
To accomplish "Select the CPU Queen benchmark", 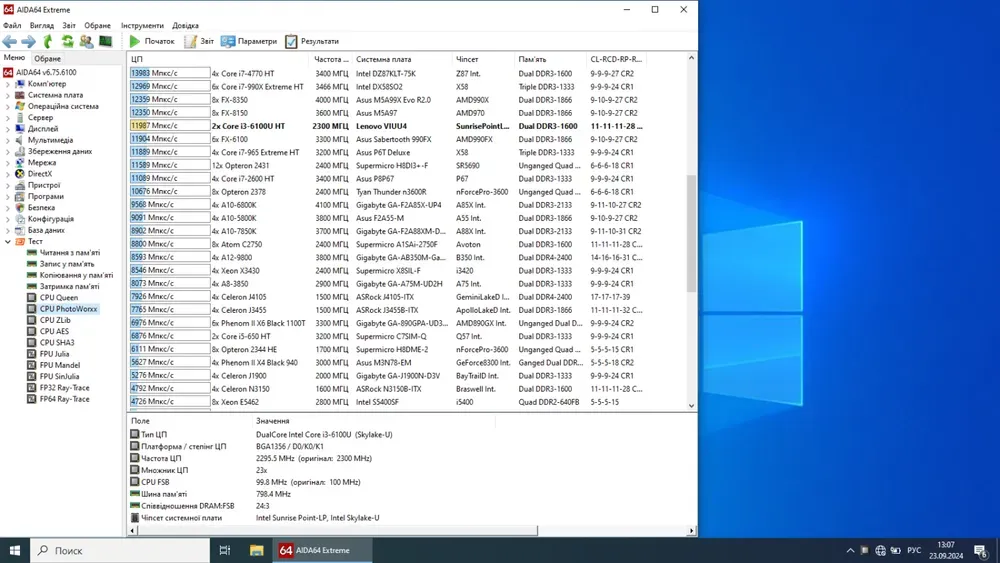I will (x=58, y=297).
